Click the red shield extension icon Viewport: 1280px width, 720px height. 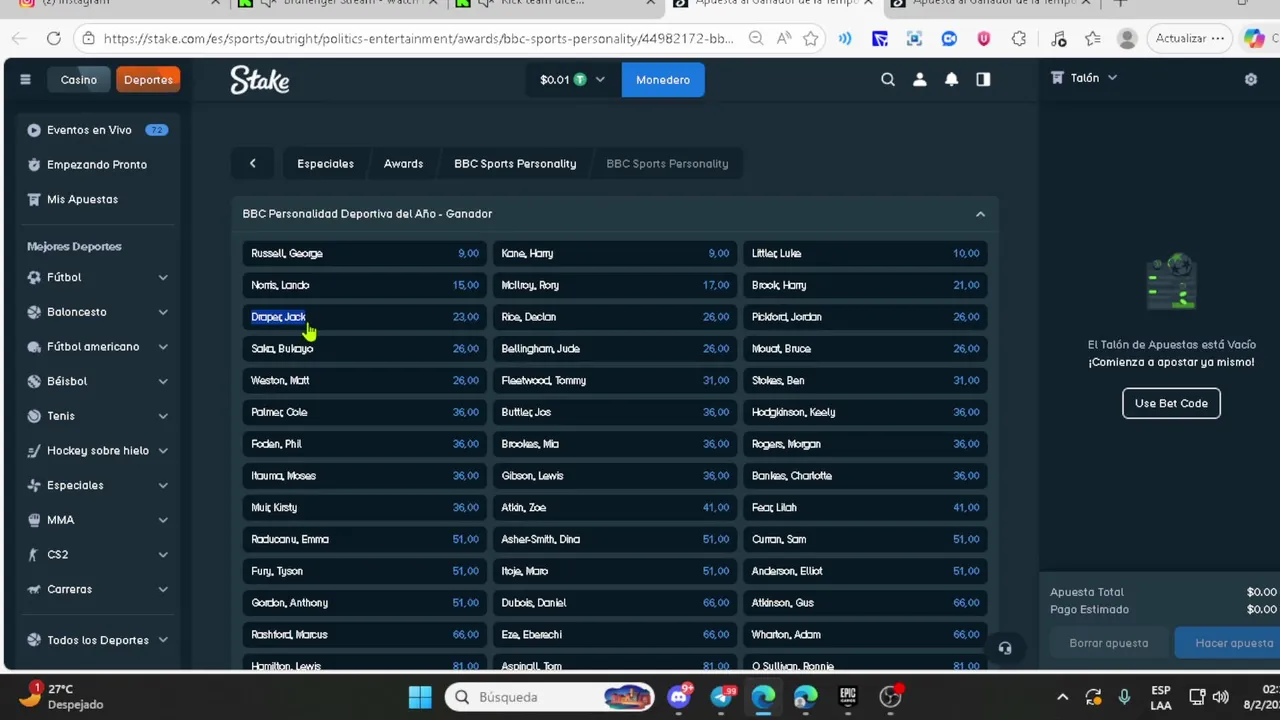click(984, 39)
